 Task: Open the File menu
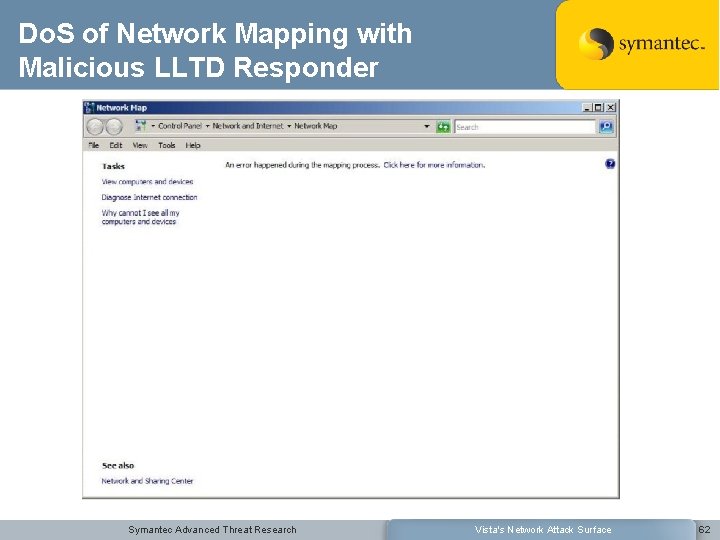(x=94, y=146)
